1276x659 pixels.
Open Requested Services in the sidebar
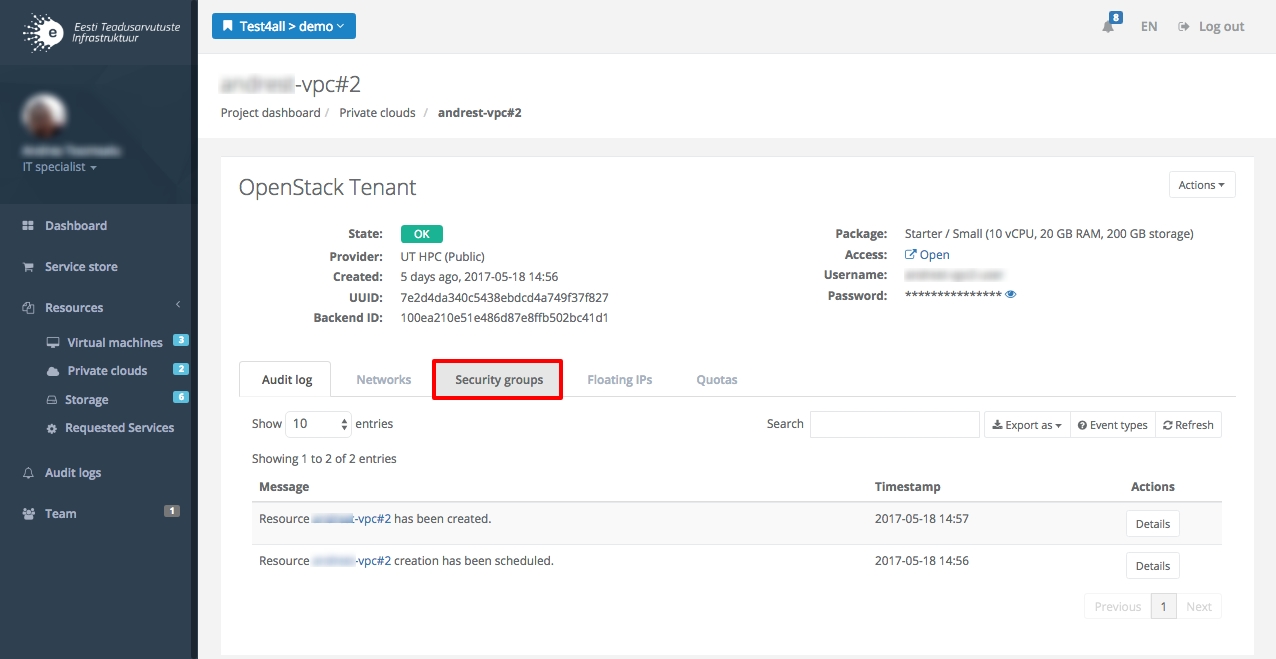pos(120,428)
